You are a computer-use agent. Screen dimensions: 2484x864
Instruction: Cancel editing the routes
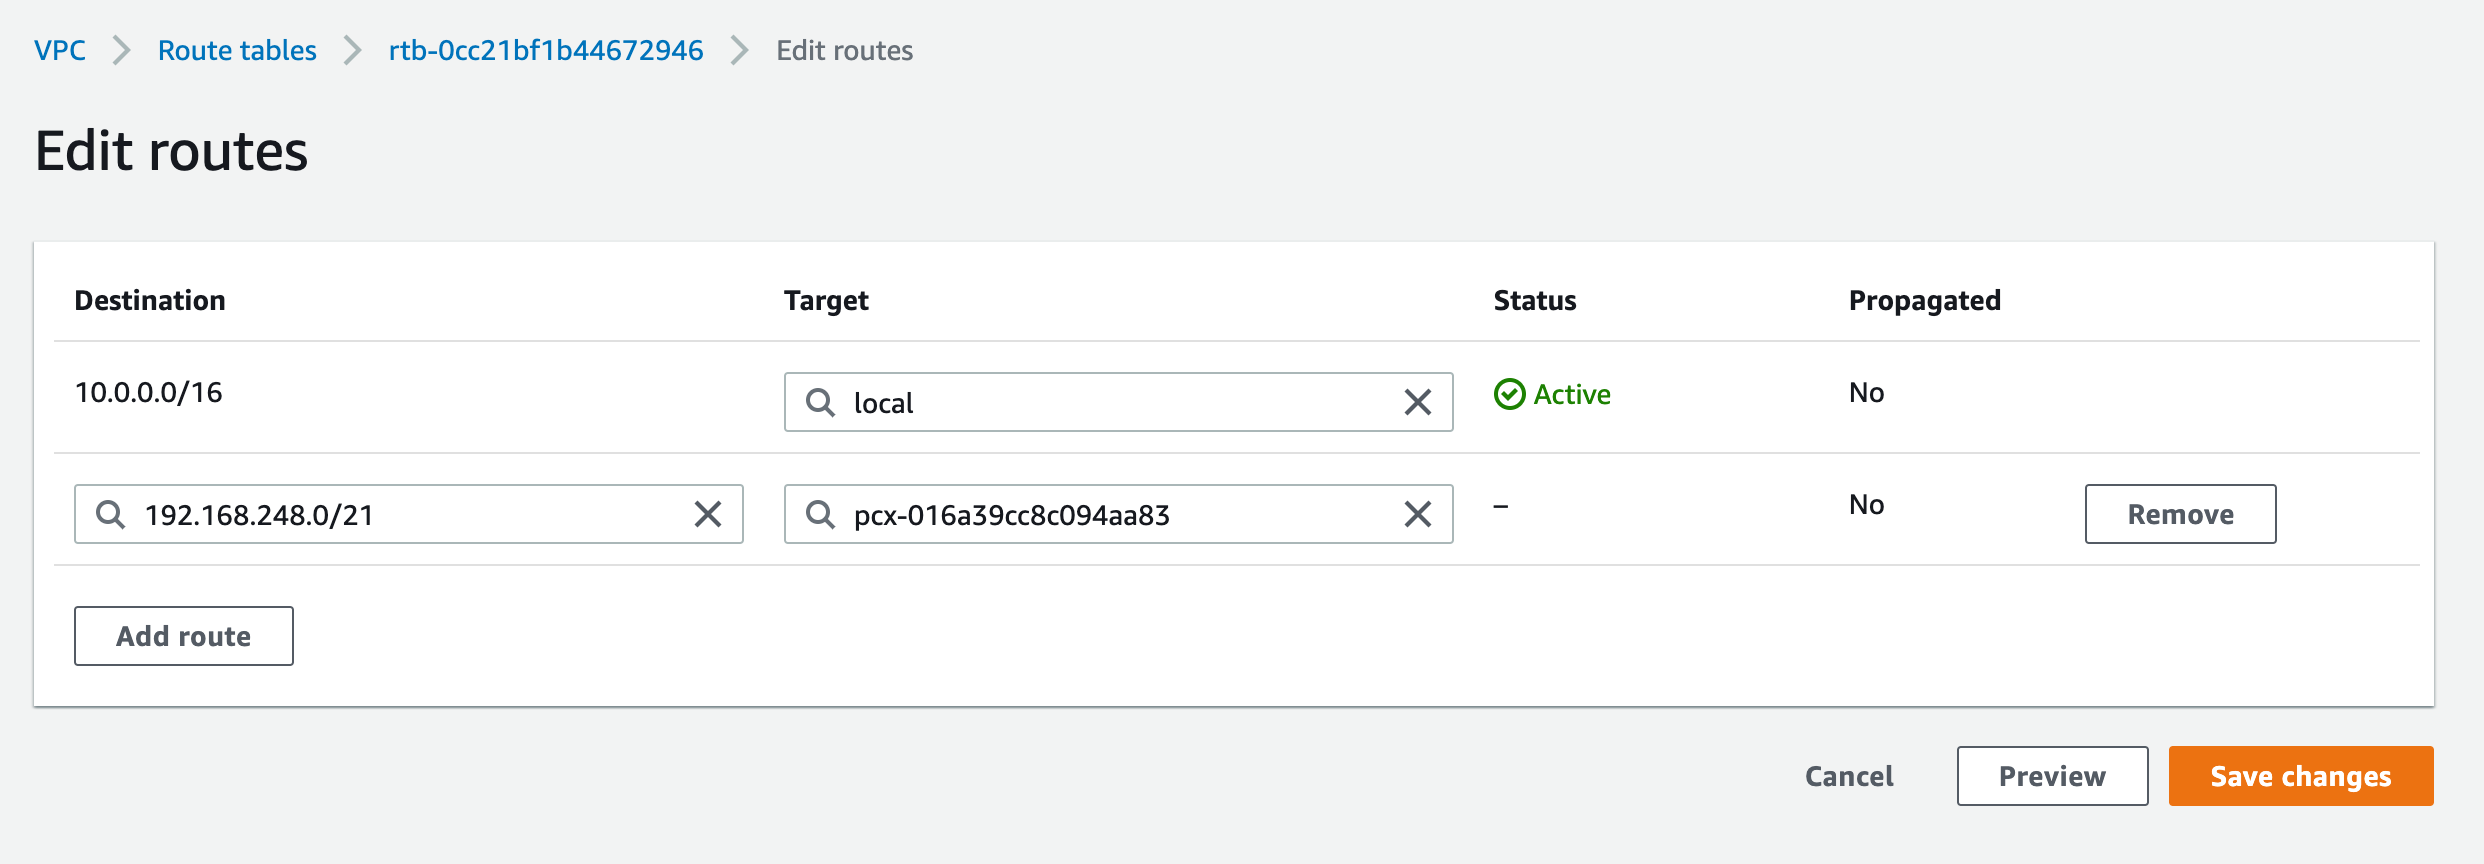coord(1849,776)
